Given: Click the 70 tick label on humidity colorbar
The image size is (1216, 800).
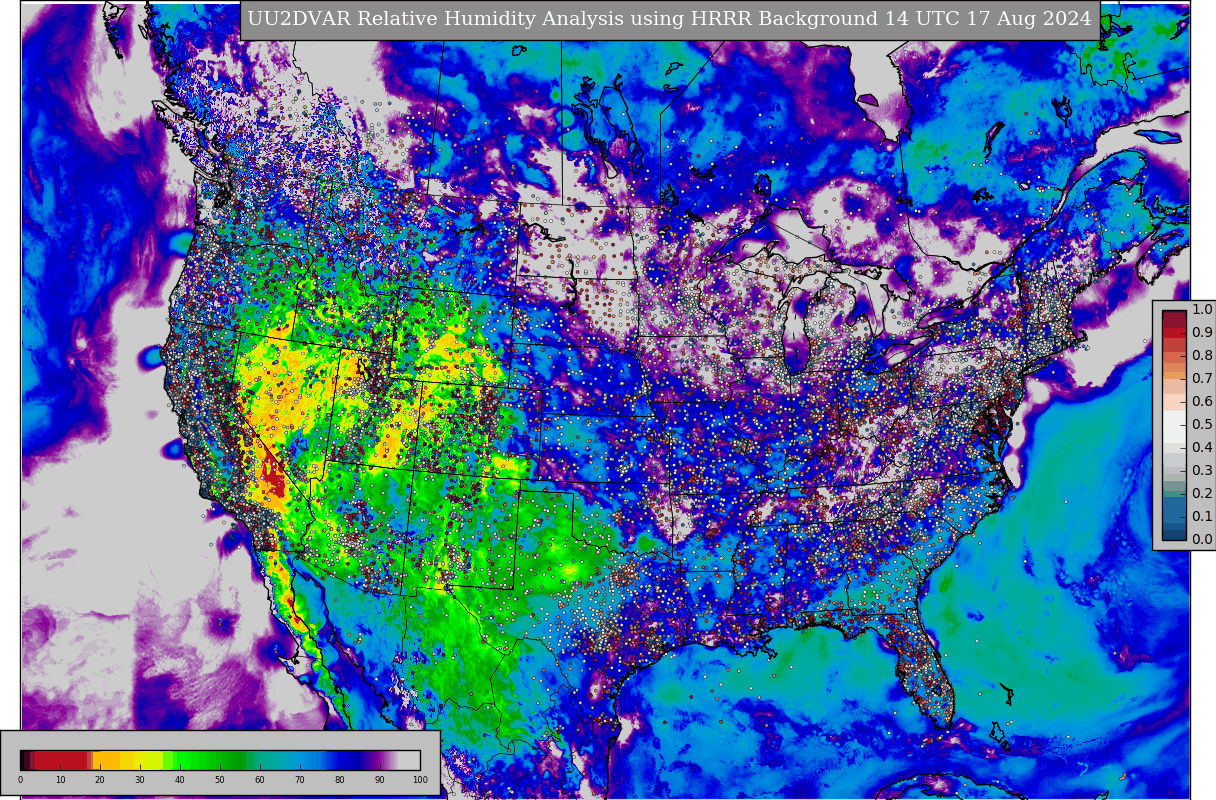Looking at the screenshot, I should (300, 780).
